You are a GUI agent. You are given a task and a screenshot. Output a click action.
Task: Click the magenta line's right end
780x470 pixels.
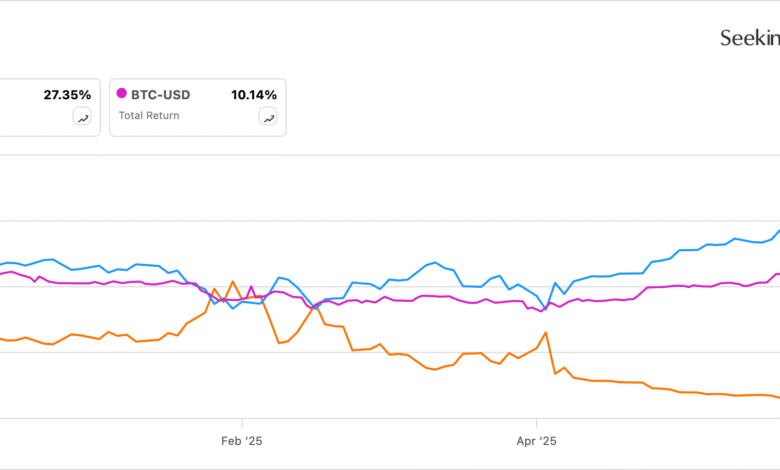click(777, 275)
